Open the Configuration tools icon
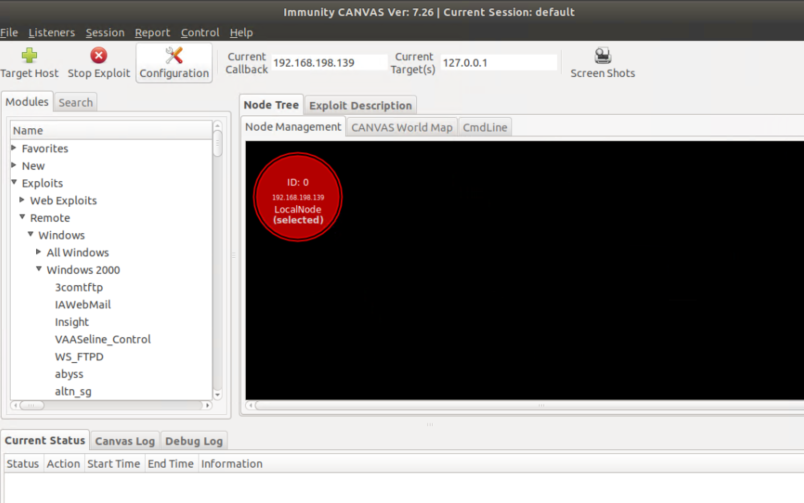 tap(174, 55)
